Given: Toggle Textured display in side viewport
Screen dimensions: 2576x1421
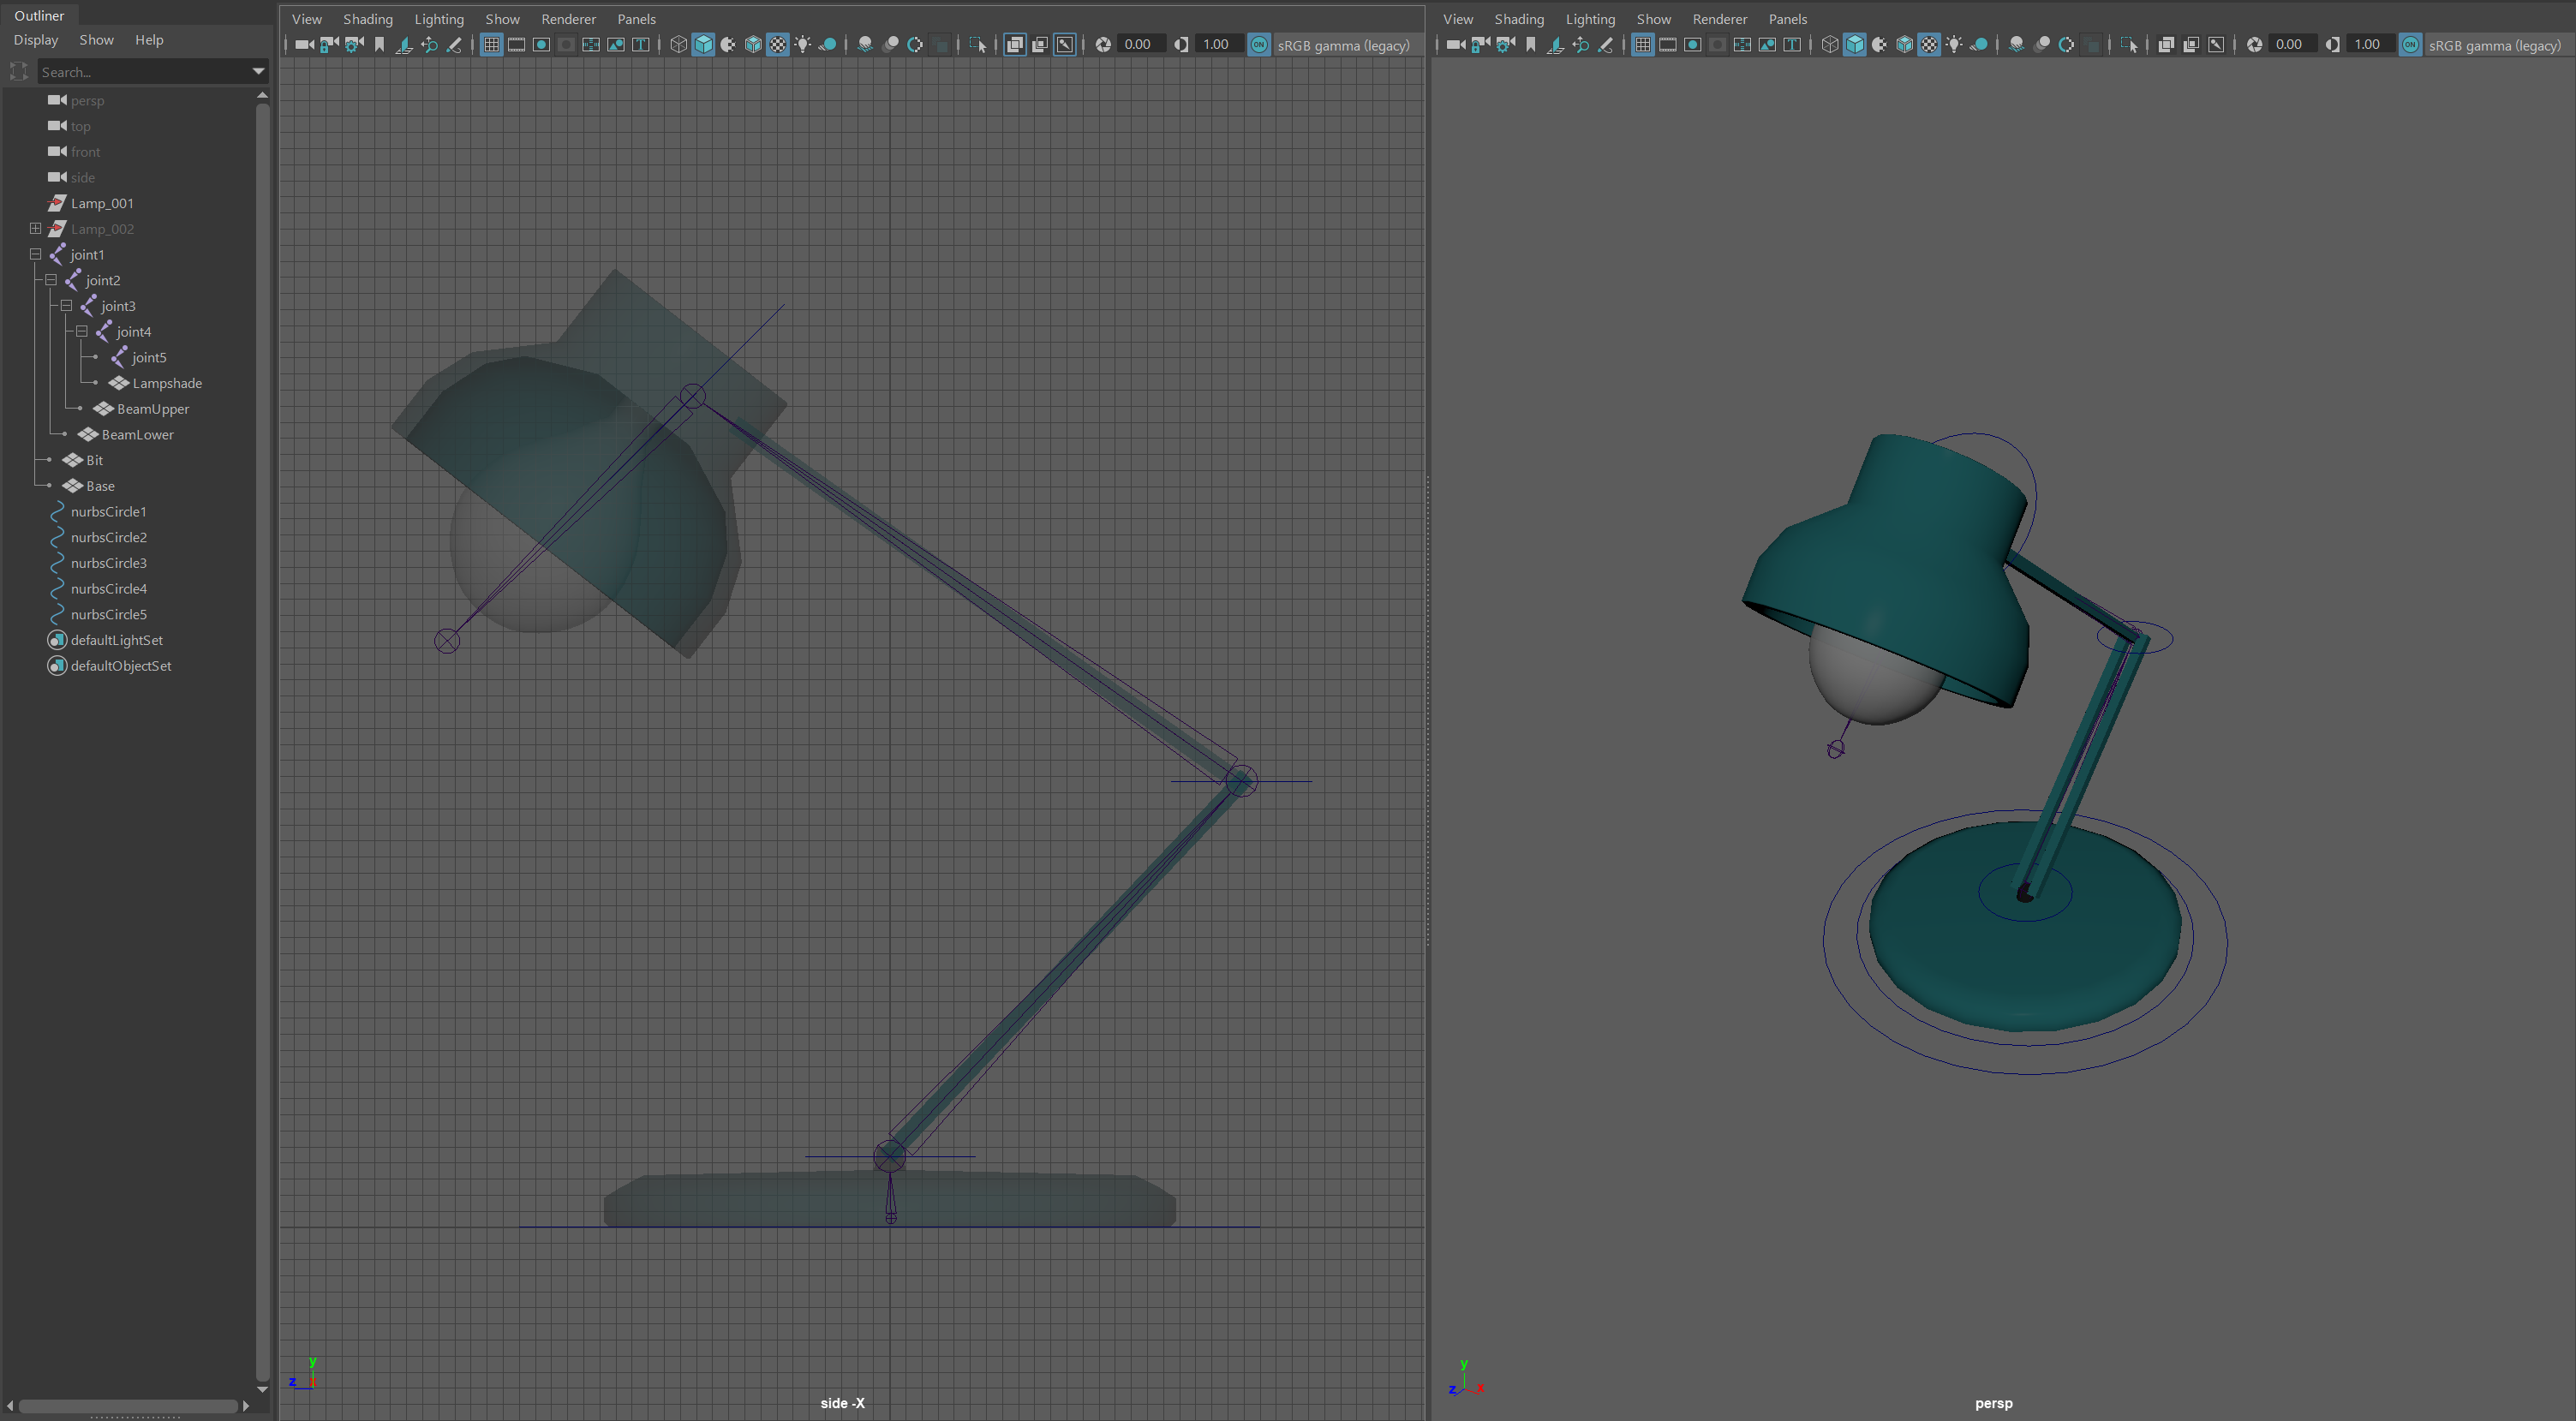Looking at the screenshot, I should coord(778,45).
